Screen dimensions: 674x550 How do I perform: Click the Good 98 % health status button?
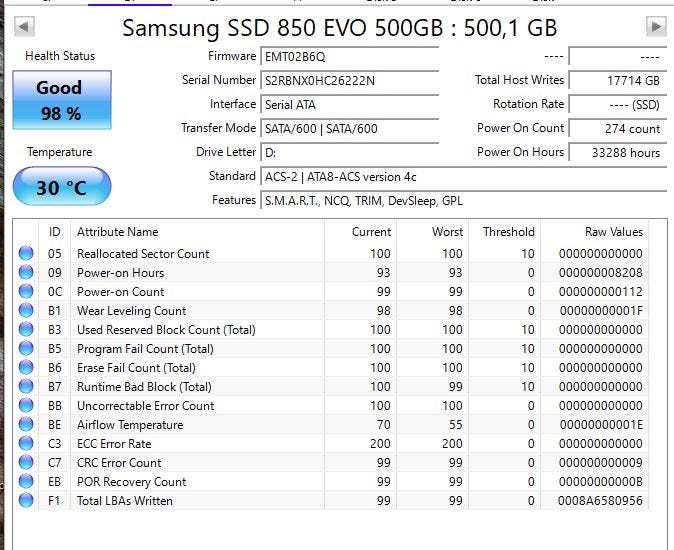tap(62, 100)
